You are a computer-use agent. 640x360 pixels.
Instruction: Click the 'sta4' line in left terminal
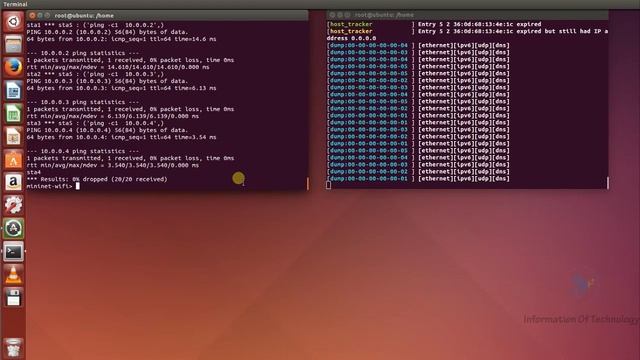pos(33,172)
